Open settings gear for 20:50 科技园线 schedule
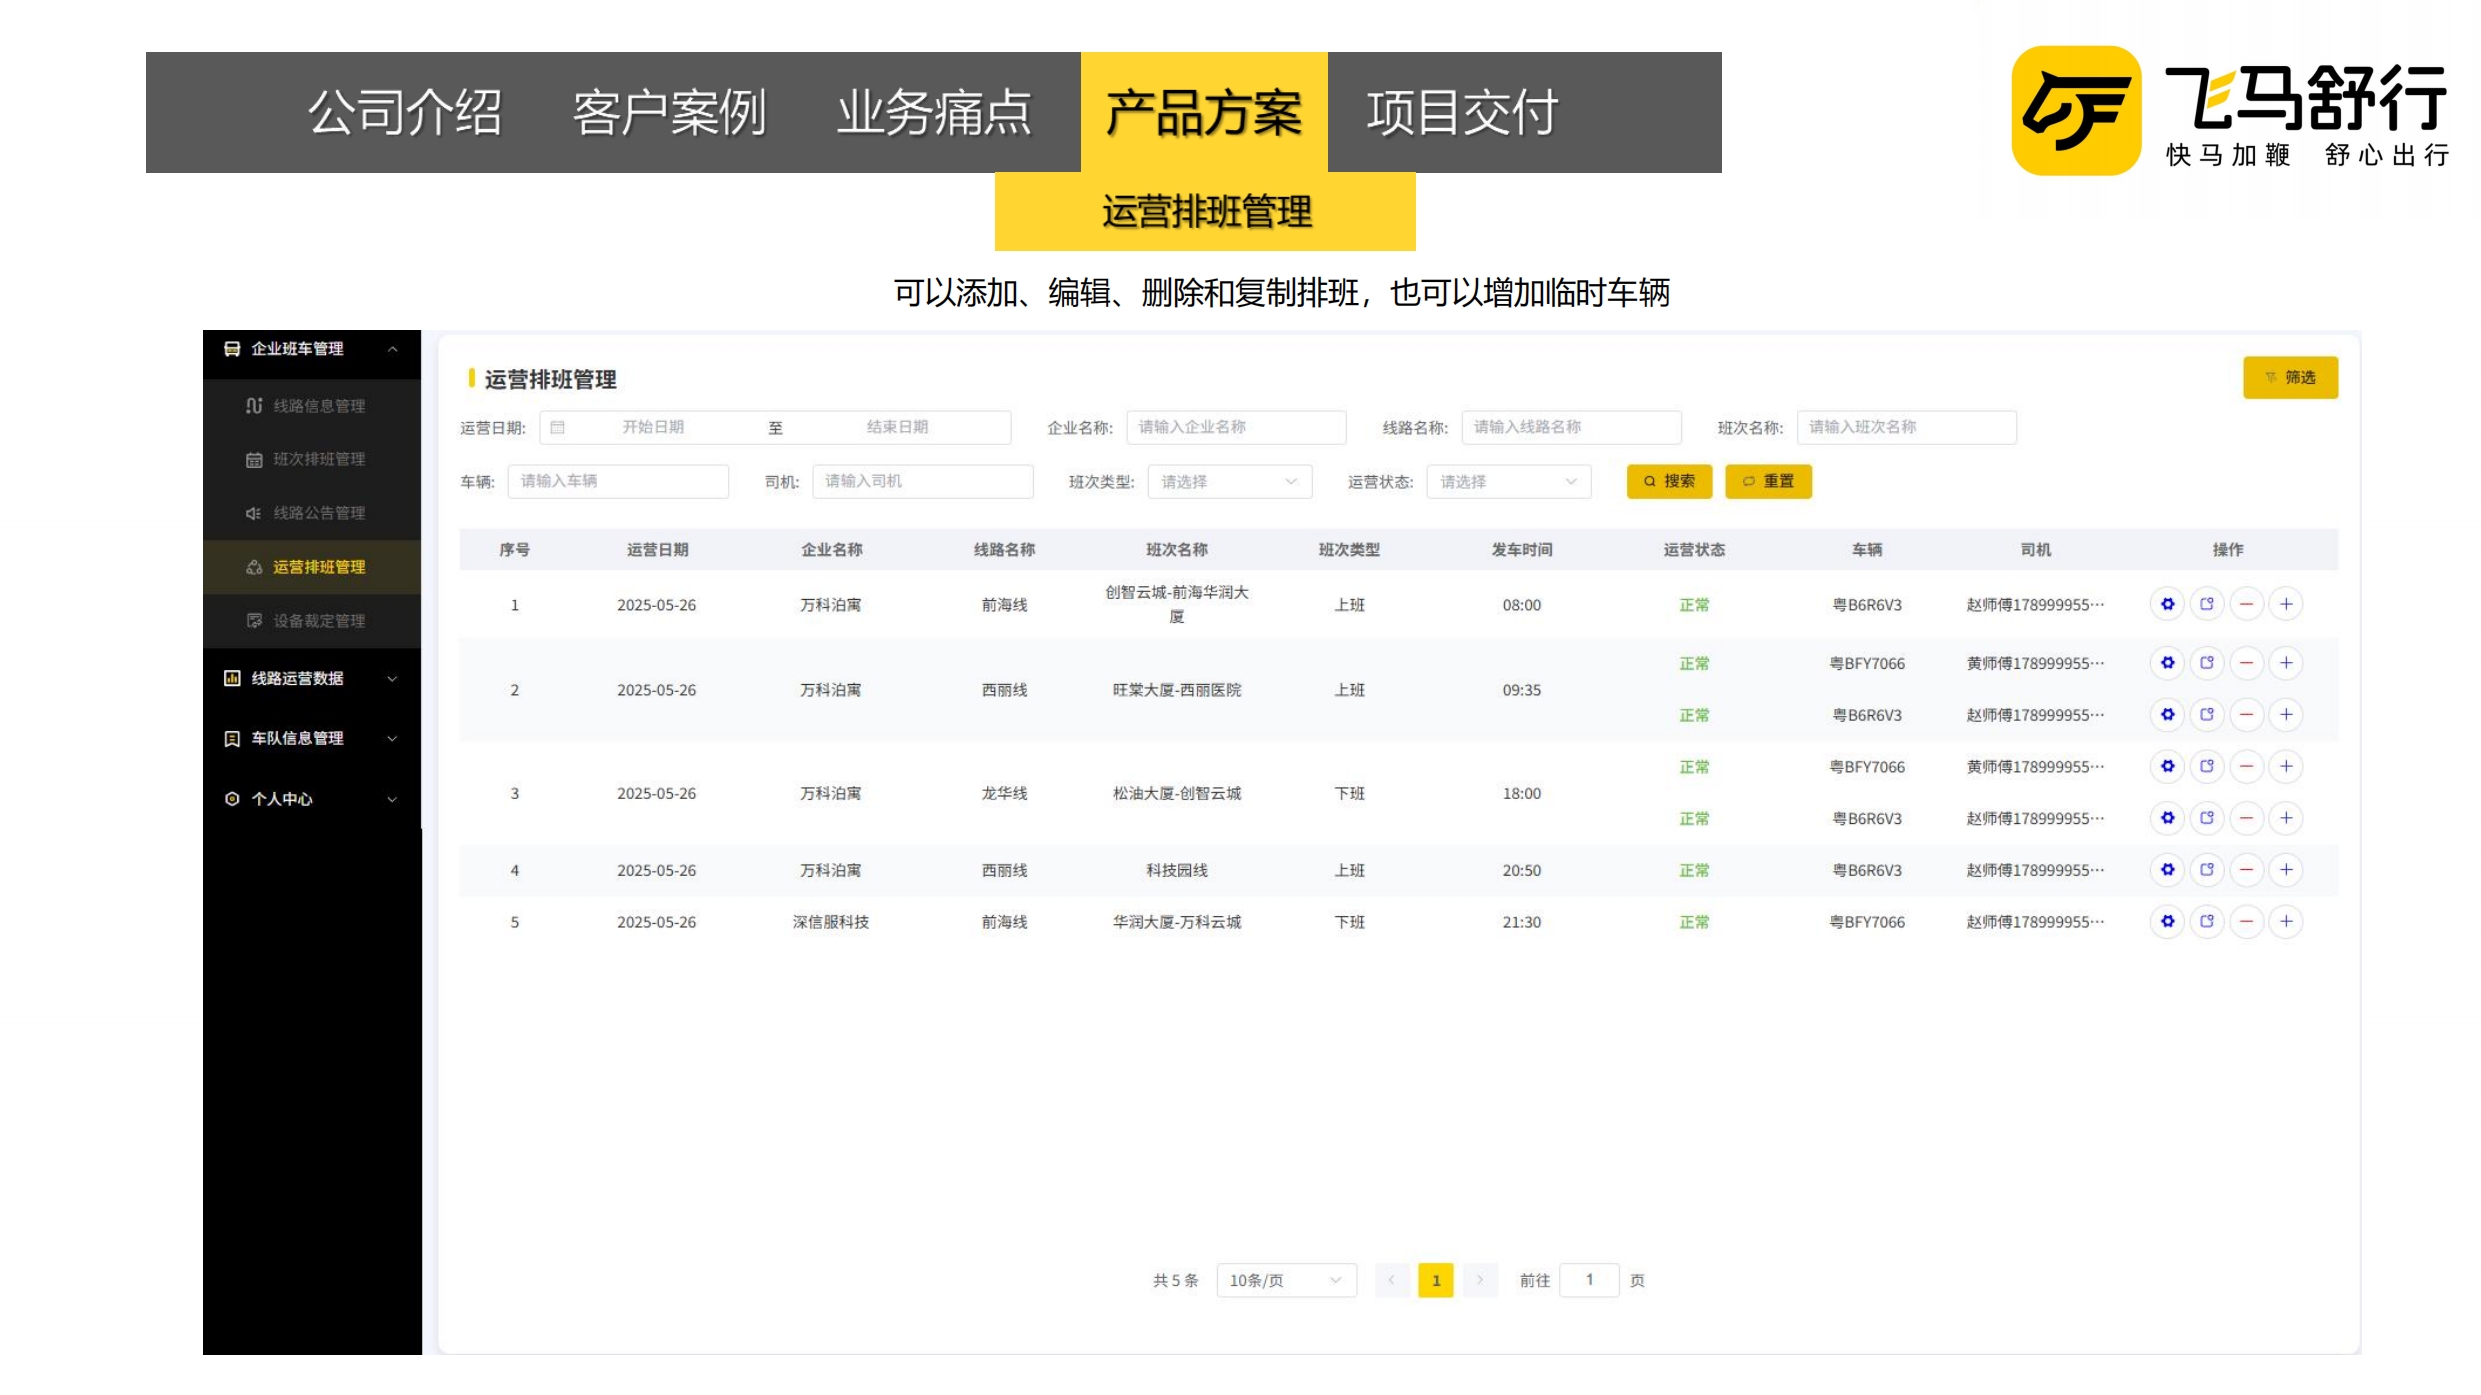 click(2167, 870)
